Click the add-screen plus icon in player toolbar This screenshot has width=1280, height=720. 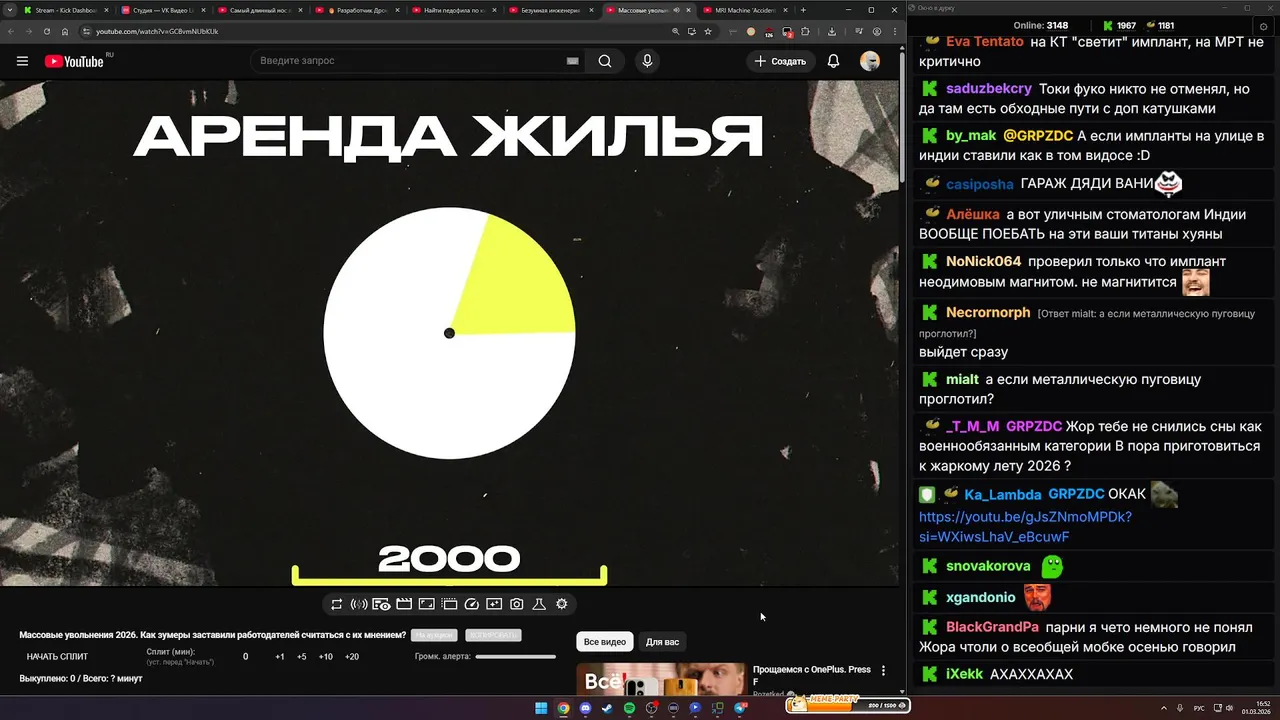(x=494, y=604)
